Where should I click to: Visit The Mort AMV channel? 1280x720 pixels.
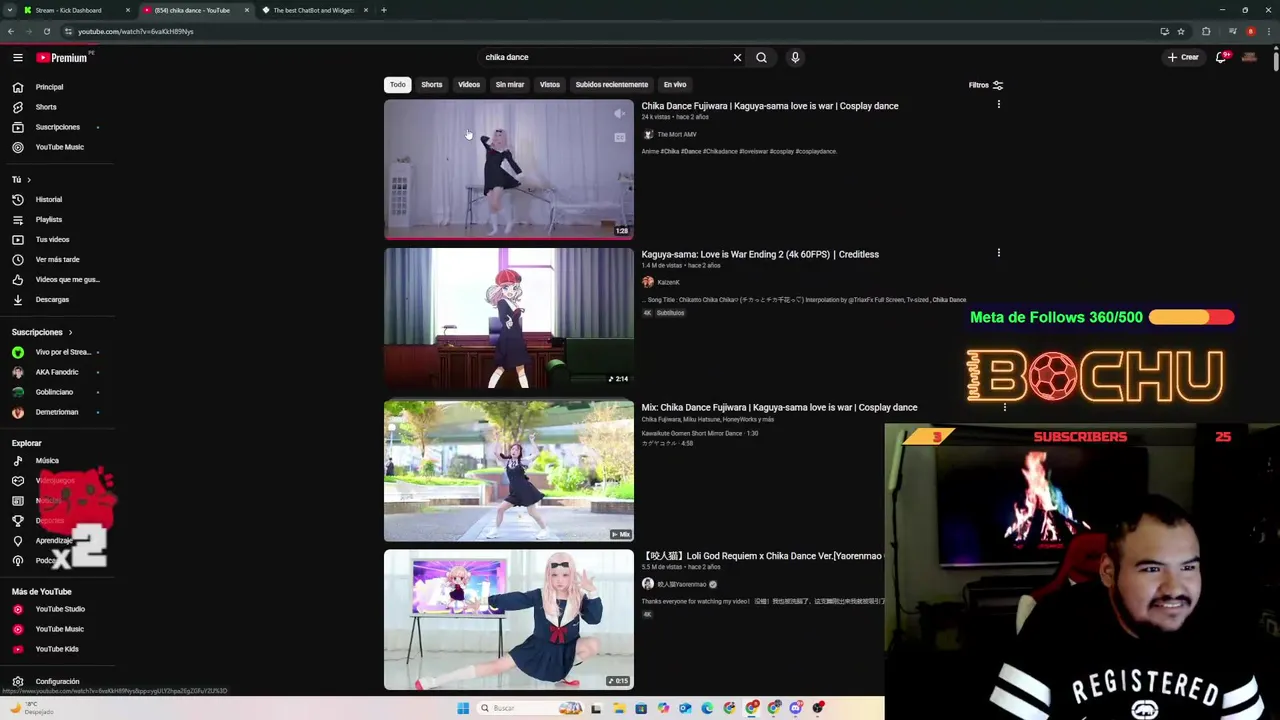click(677, 134)
